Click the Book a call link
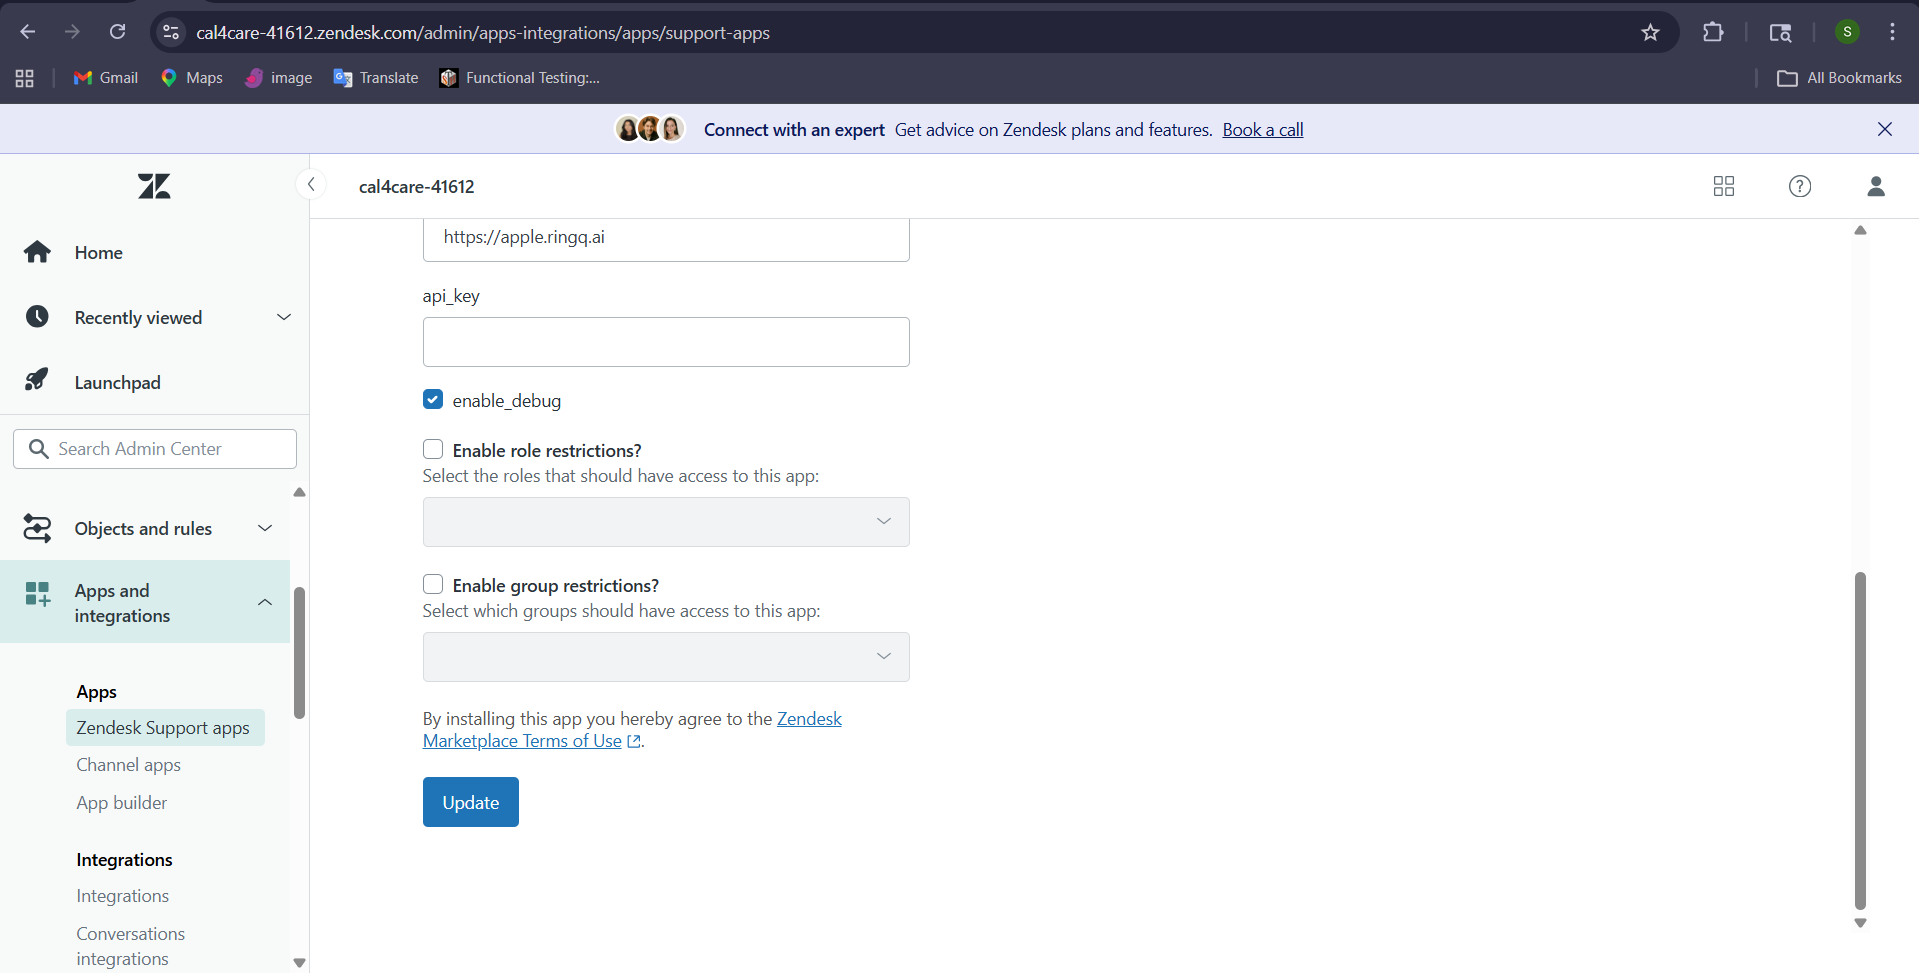The width and height of the screenshot is (1919, 973). (1263, 130)
